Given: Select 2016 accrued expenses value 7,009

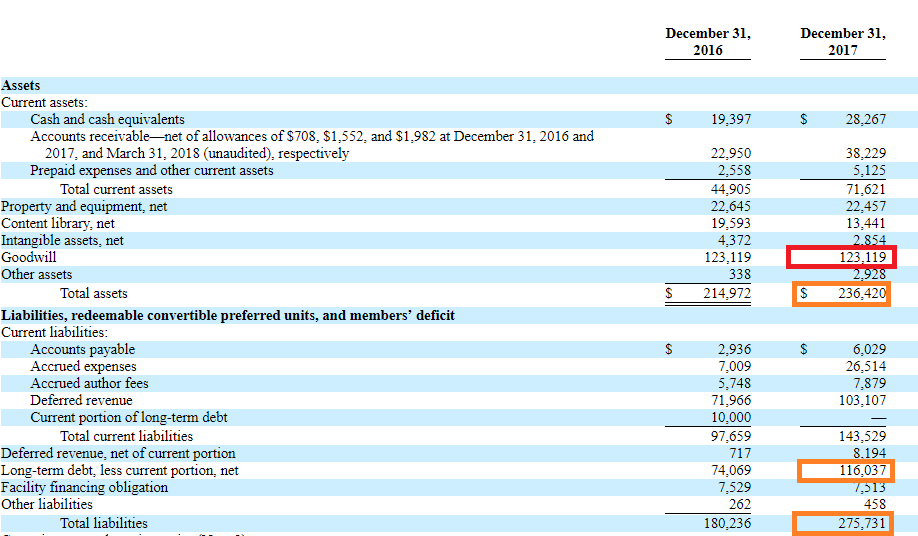Looking at the screenshot, I should [x=734, y=366].
